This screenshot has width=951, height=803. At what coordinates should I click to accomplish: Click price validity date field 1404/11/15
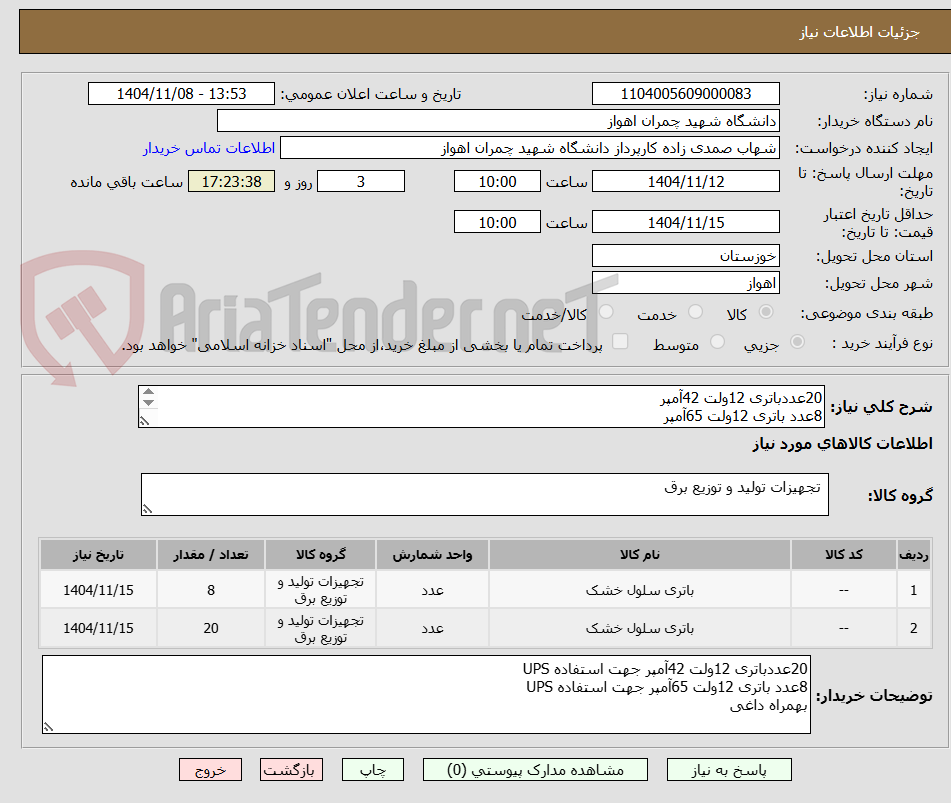[x=685, y=222]
